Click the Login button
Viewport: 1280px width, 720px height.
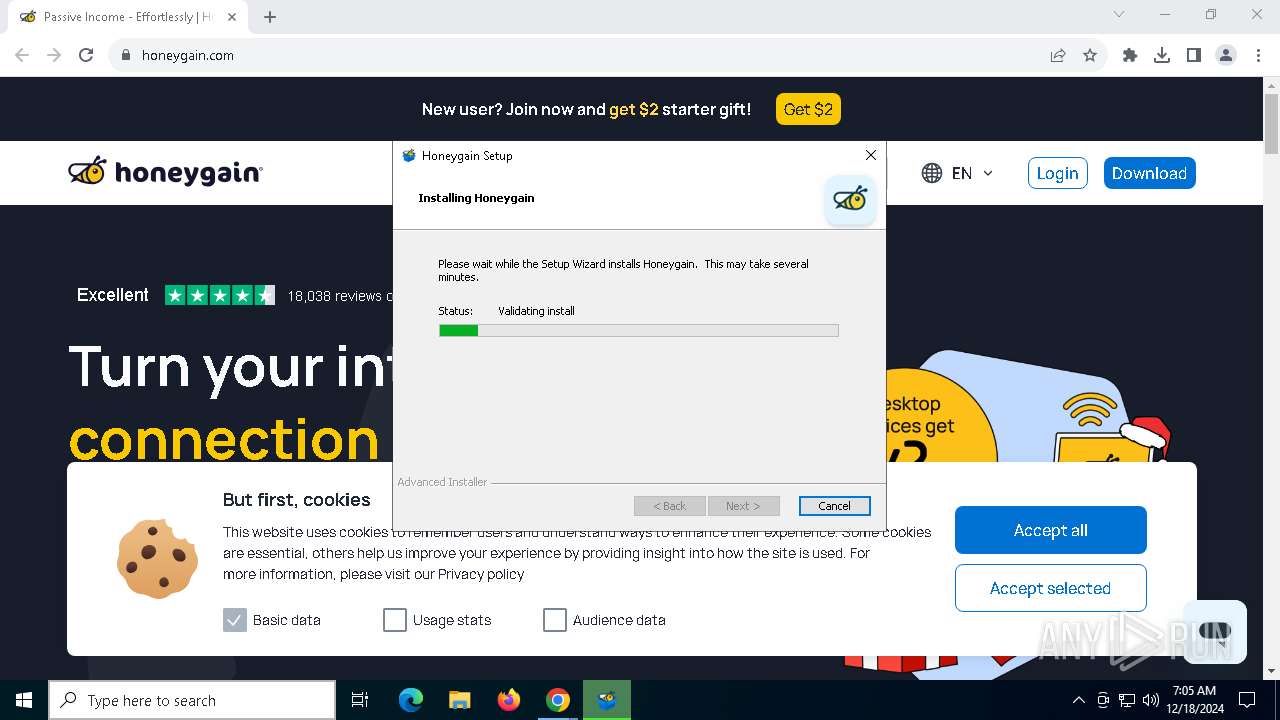(x=1057, y=173)
